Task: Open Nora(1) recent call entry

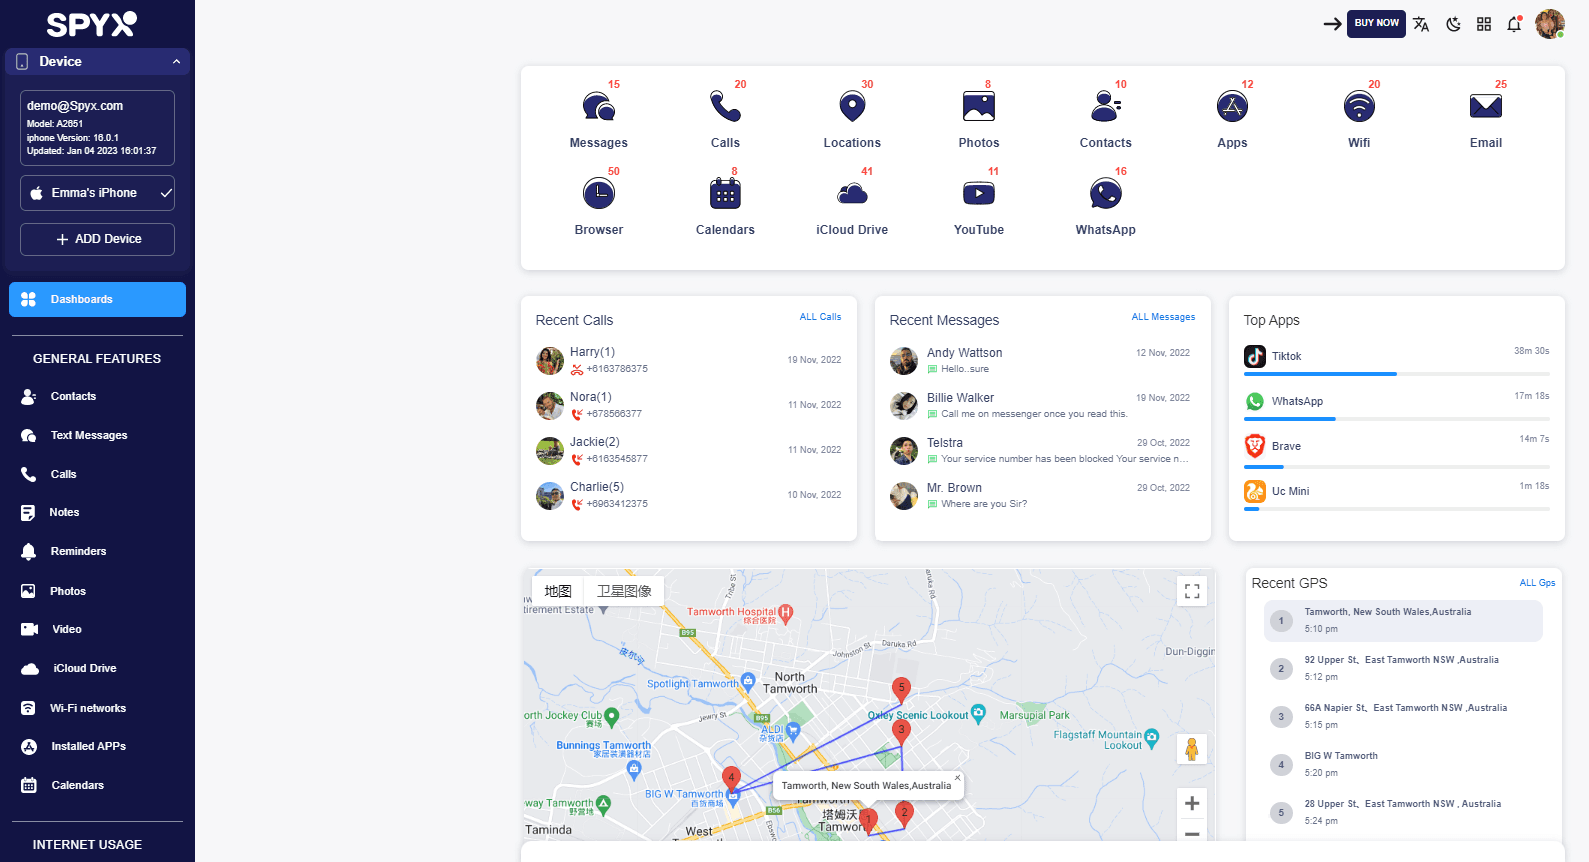Action: point(688,405)
